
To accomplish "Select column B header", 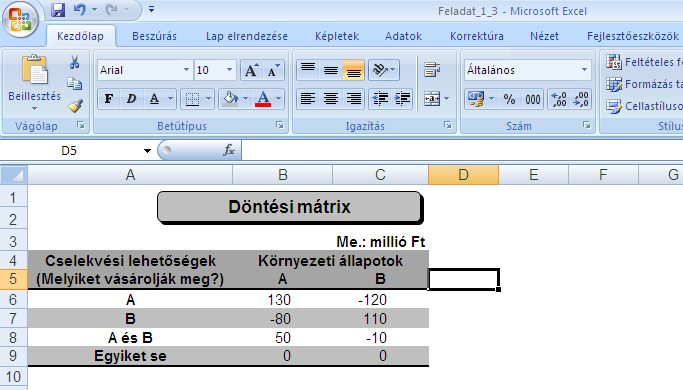I will click(283, 175).
